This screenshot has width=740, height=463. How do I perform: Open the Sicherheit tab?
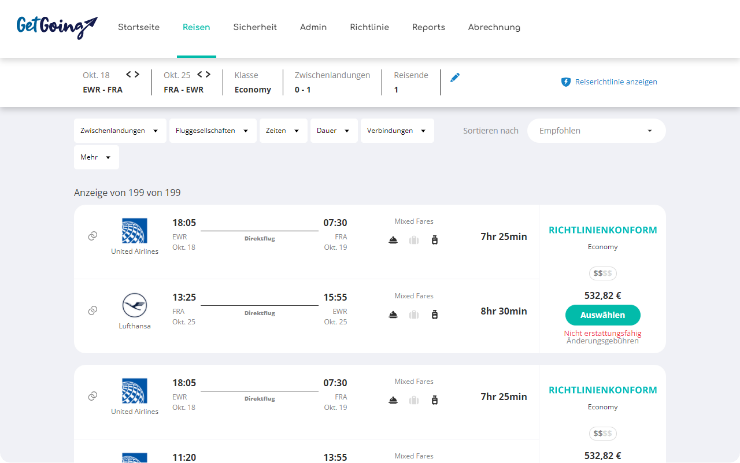click(255, 27)
